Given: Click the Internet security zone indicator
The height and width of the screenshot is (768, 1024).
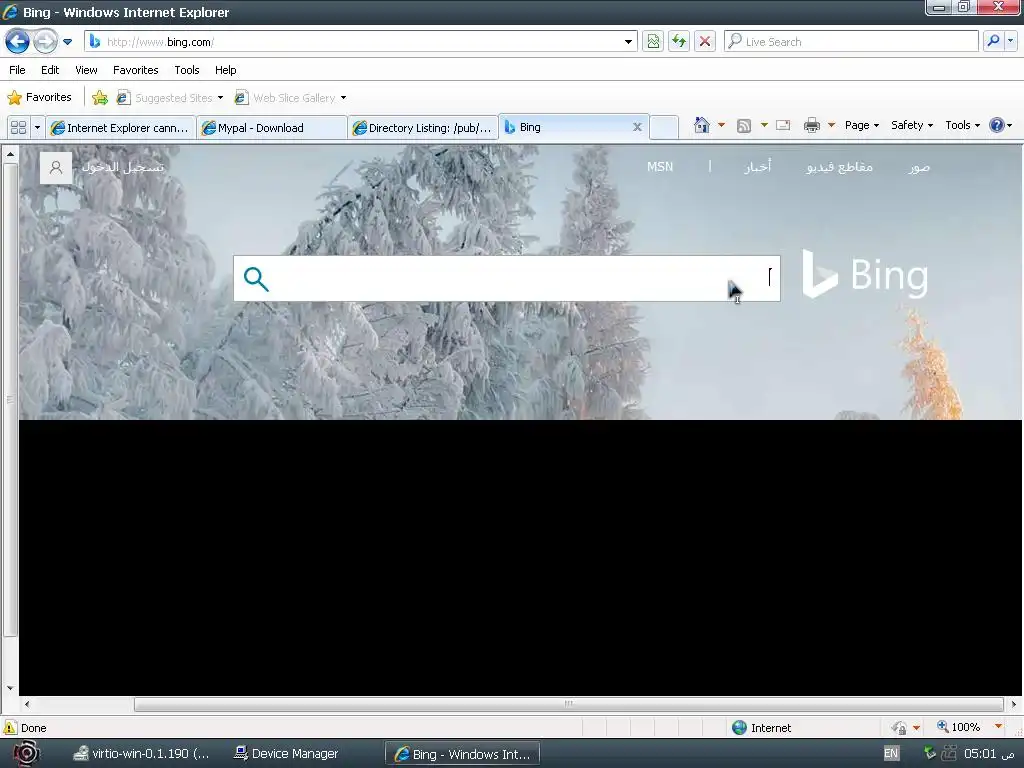Looking at the screenshot, I should 761,728.
